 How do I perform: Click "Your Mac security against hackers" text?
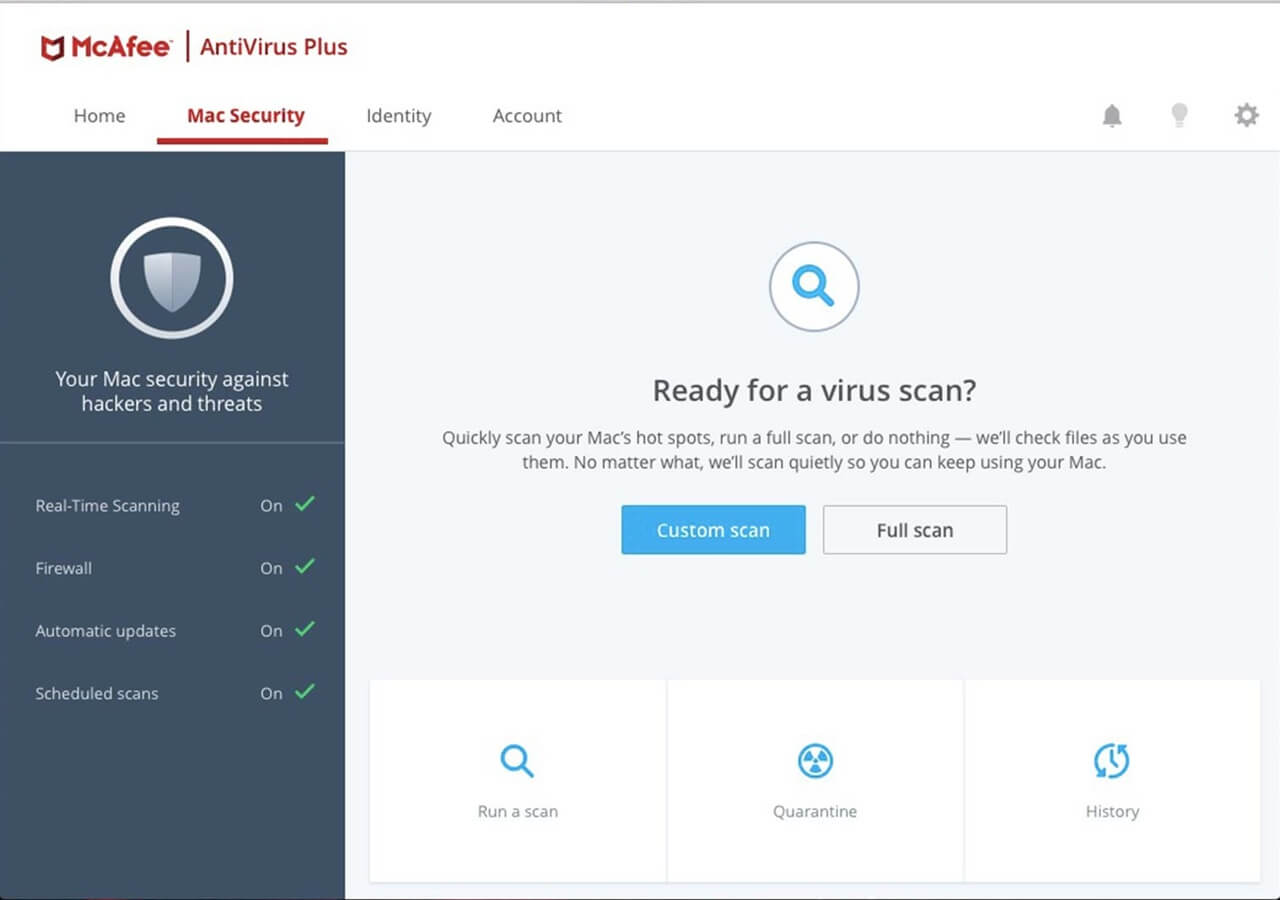click(x=172, y=391)
